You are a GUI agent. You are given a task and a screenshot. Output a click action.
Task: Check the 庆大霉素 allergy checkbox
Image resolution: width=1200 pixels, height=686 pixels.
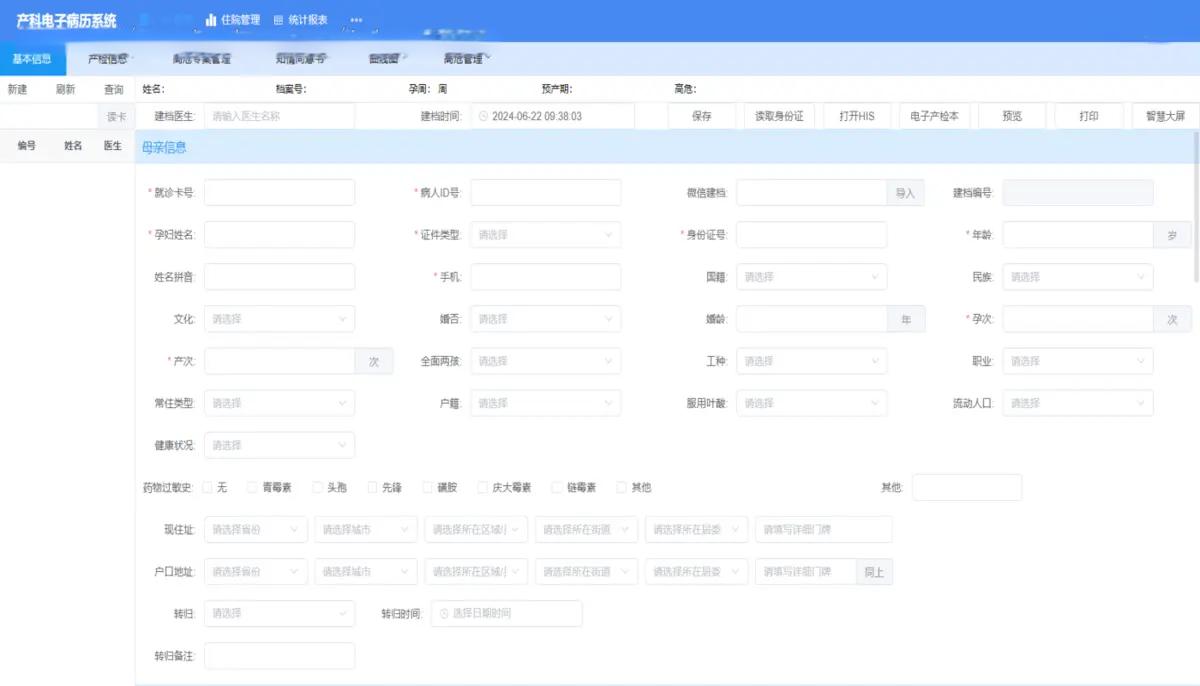(x=483, y=488)
